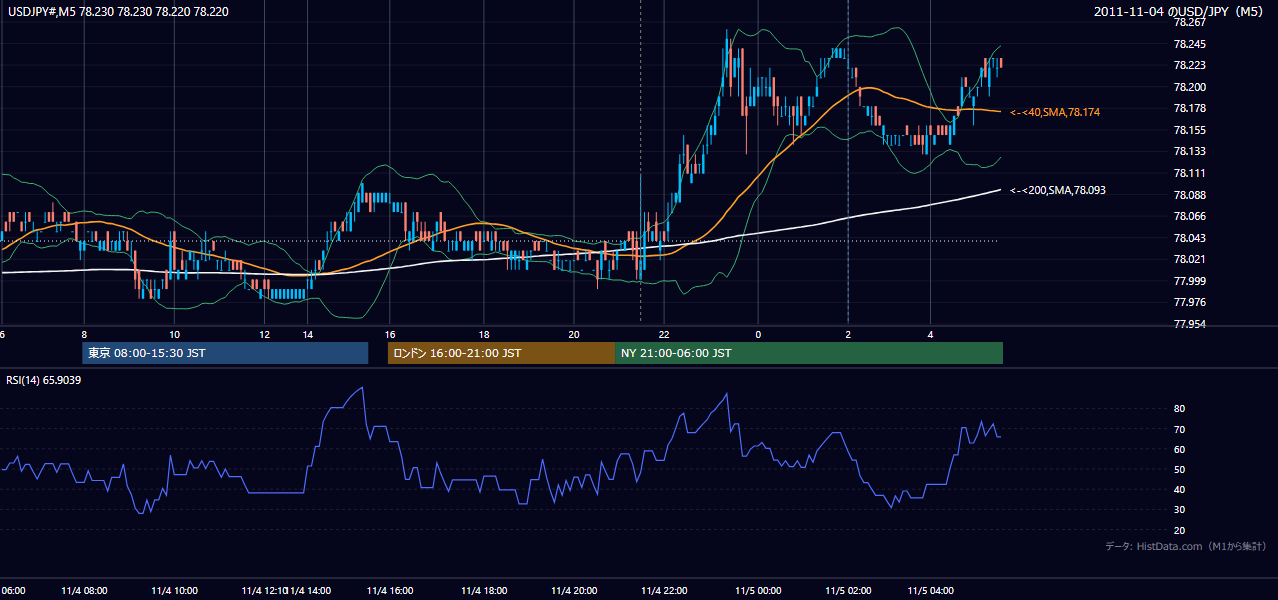Select the ロンドン 16:00-21:00 JST session bar
Image resolution: width=1278 pixels, height=600 pixels.
(x=501, y=353)
